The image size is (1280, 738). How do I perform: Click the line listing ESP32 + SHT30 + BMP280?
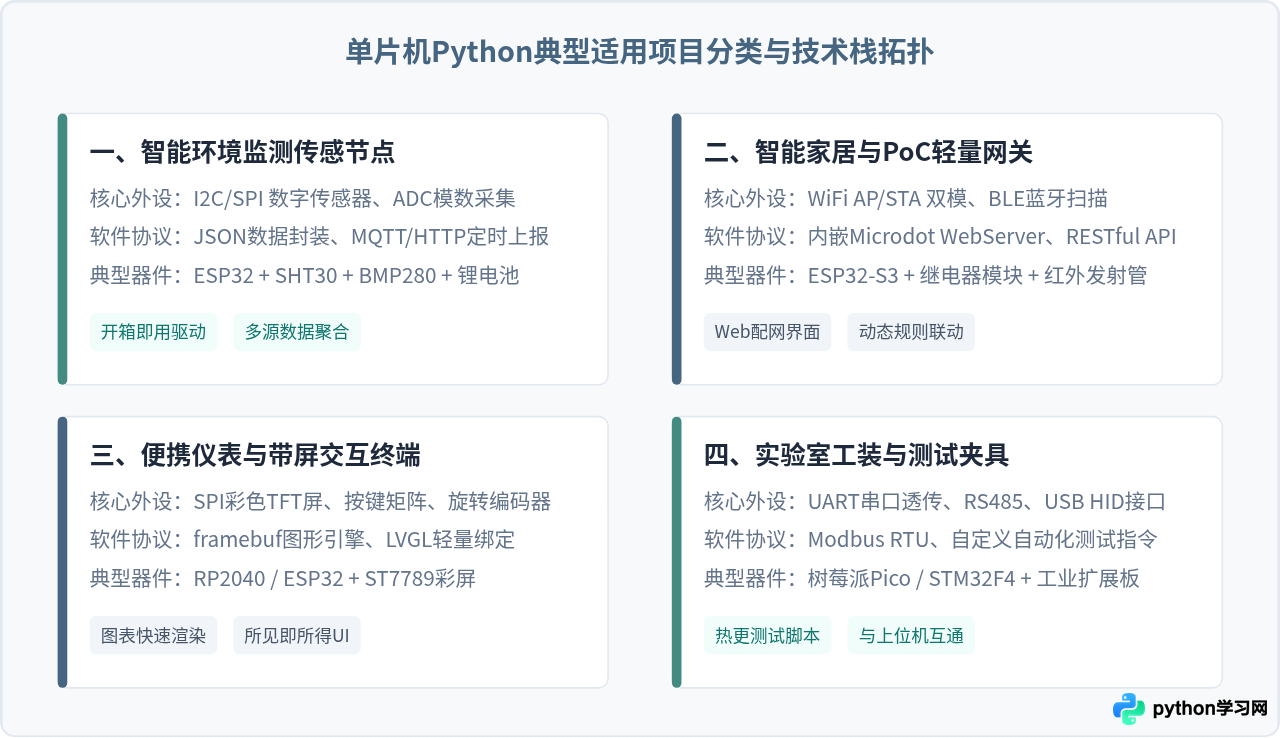coord(305,275)
